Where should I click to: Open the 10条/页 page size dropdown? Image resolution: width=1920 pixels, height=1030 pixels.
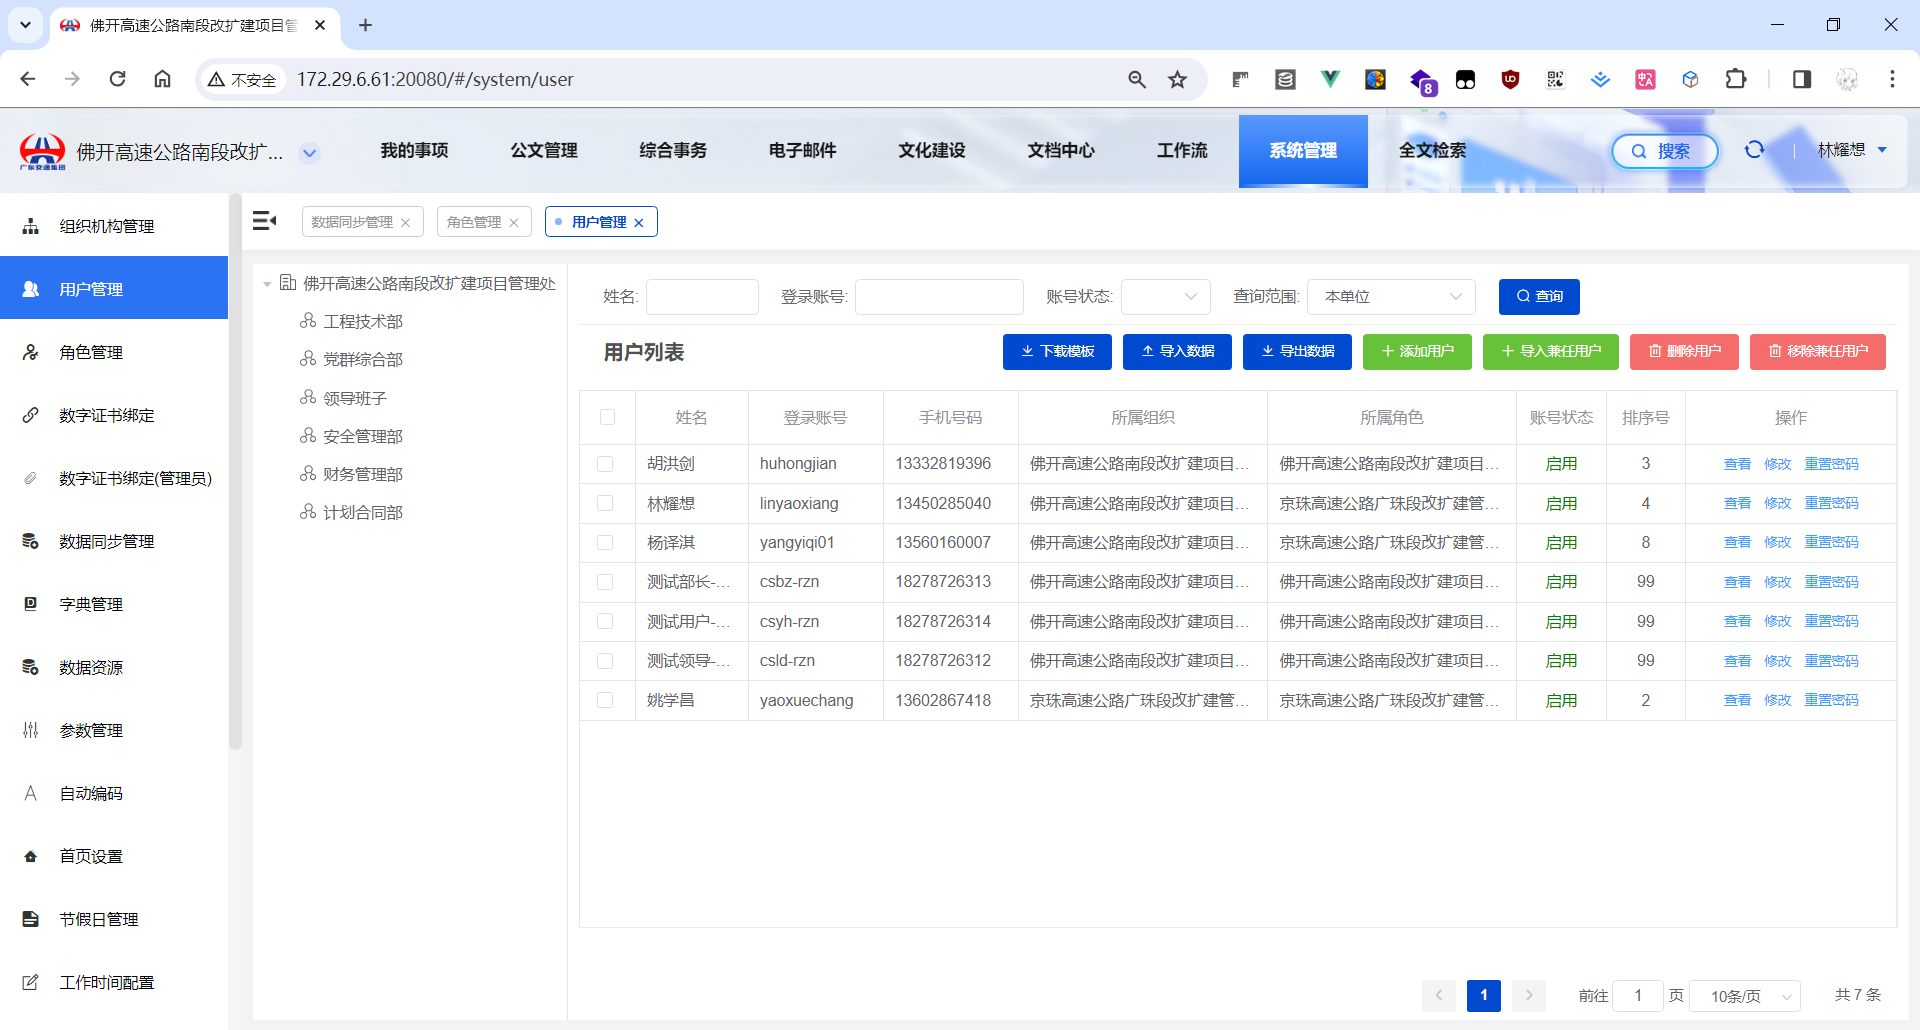[x=1745, y=996]
